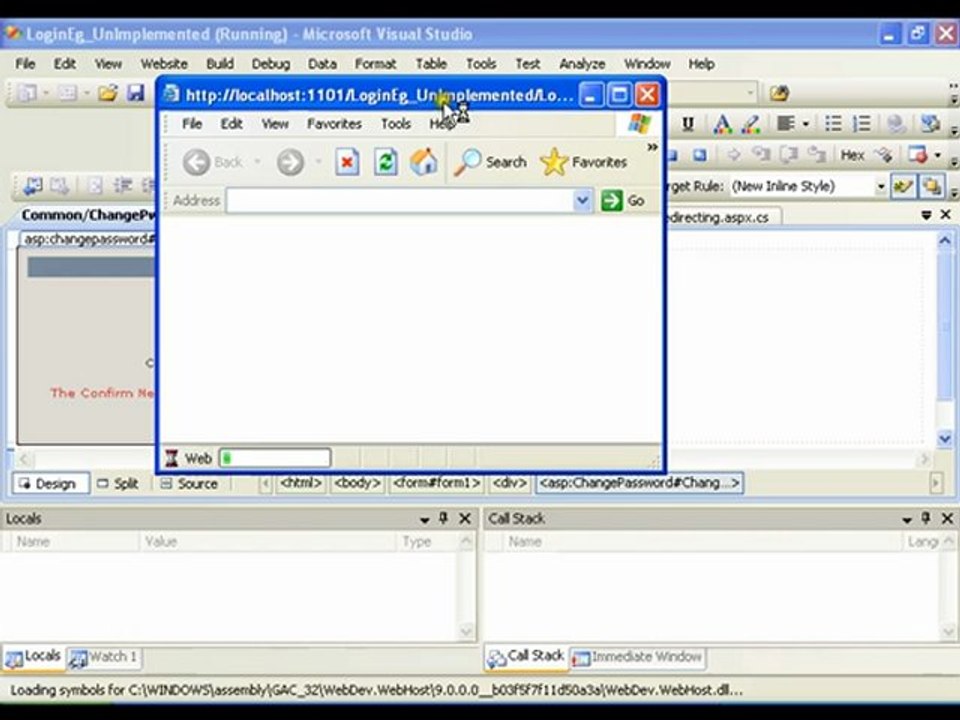Image resolution: width=960 pixels, height=720 pixels.
Task: Open Visual Studio Debug menu
Action: pos(271,64)
